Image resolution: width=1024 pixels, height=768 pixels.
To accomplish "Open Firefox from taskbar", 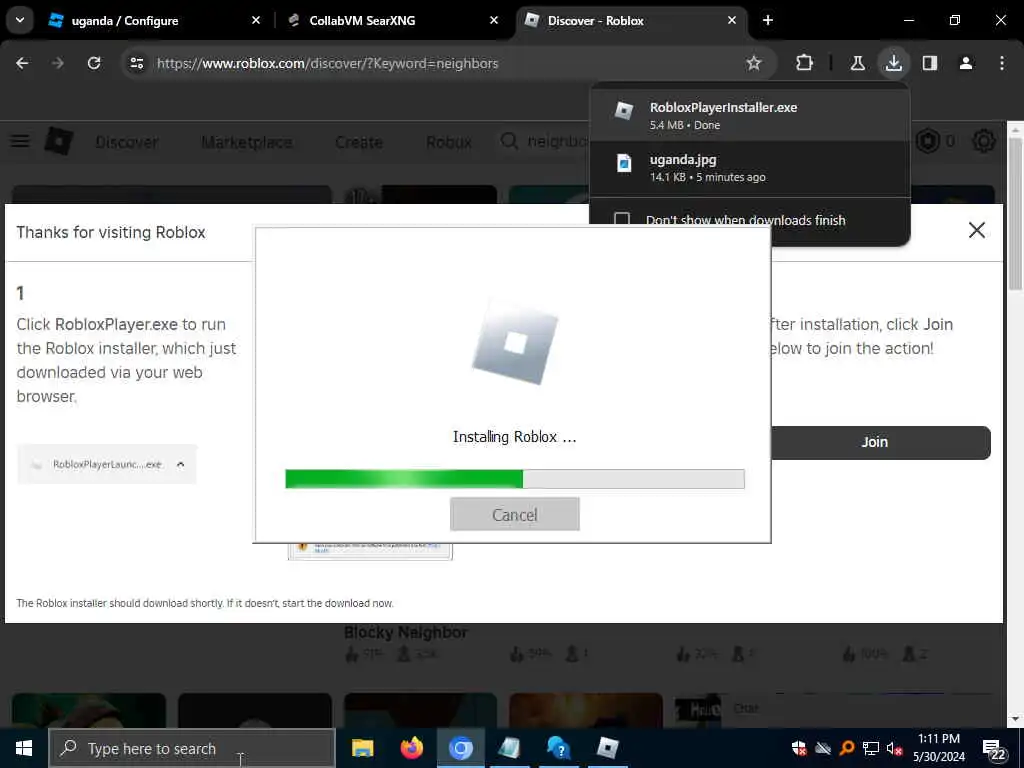I will click(411, 748).
